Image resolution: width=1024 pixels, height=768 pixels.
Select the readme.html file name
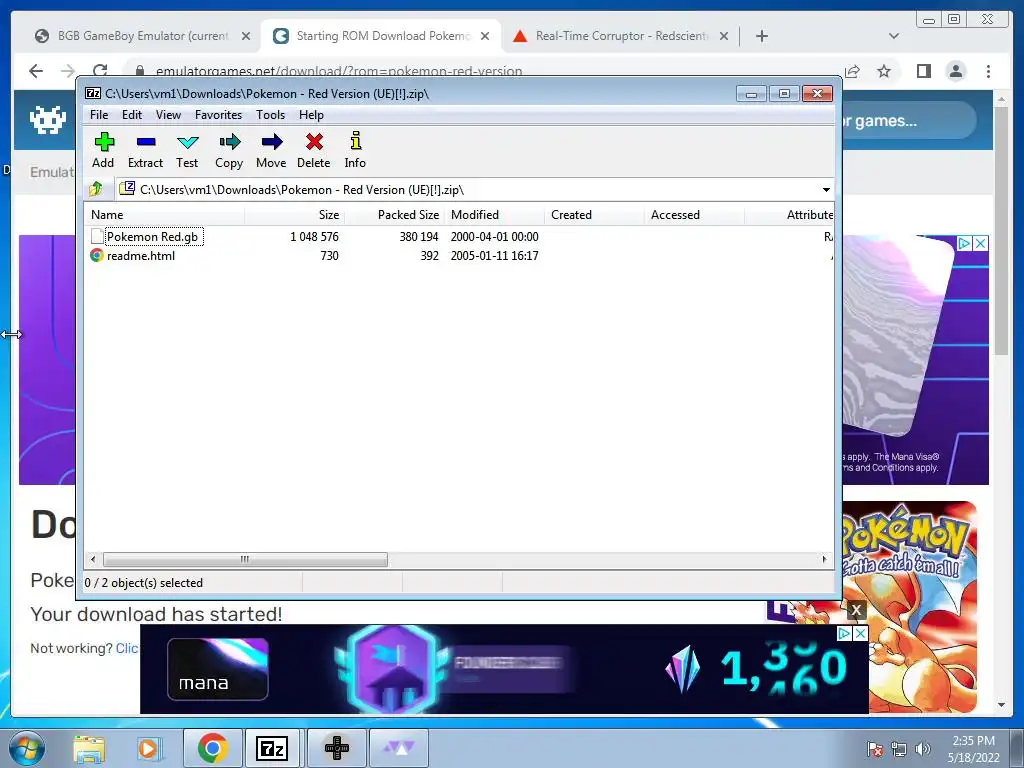(141, 256)
